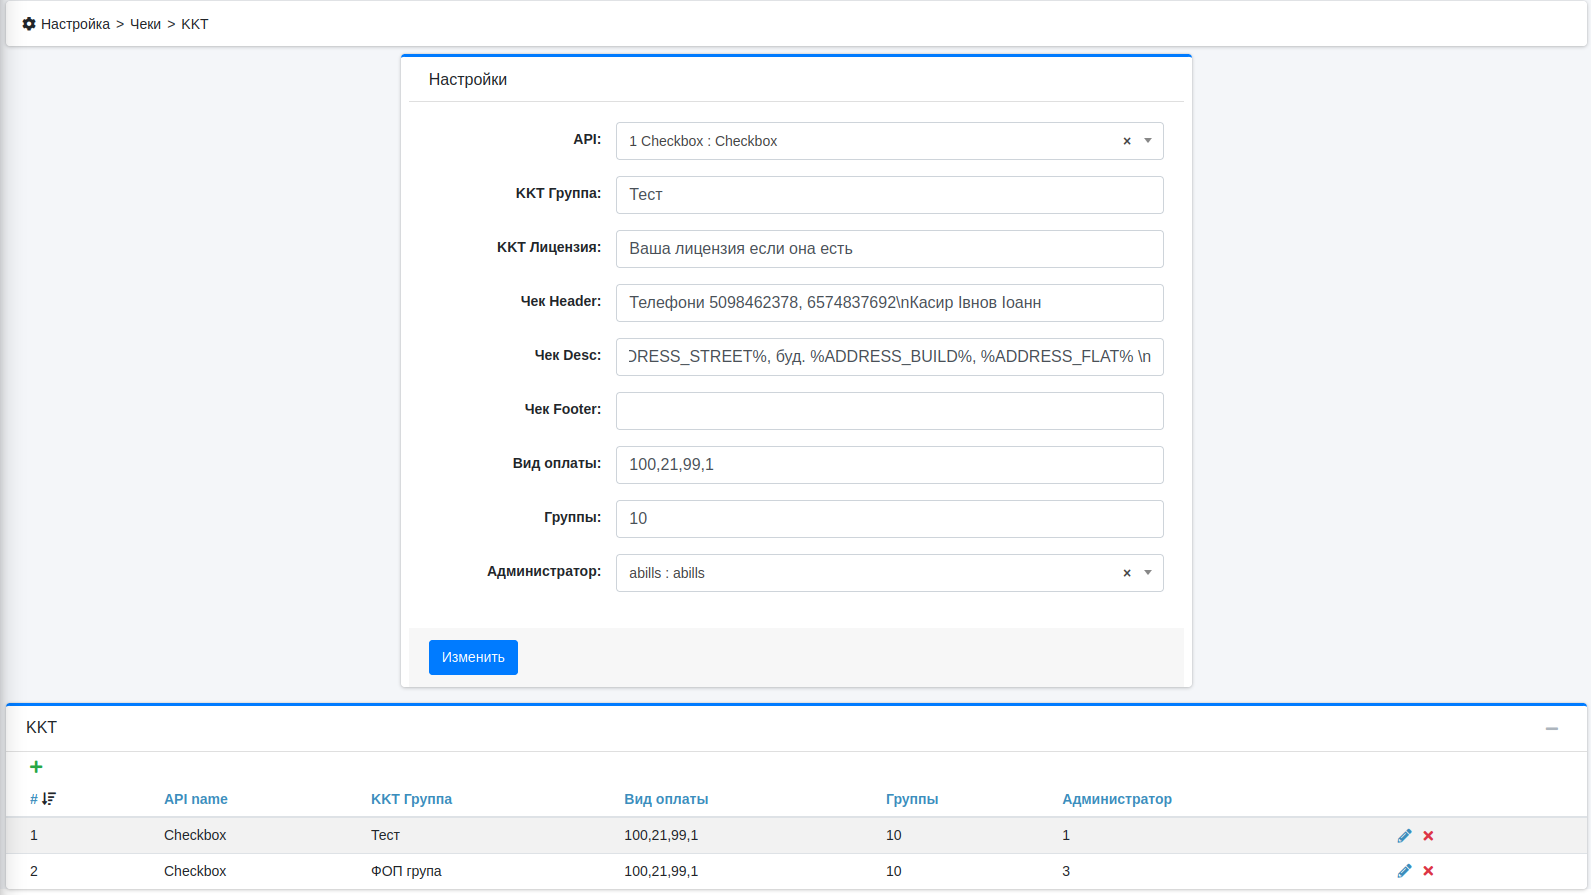Delete the Тест row with red cross
Viewport: 1591px width, 895px height.
(x=1428, y=835)
